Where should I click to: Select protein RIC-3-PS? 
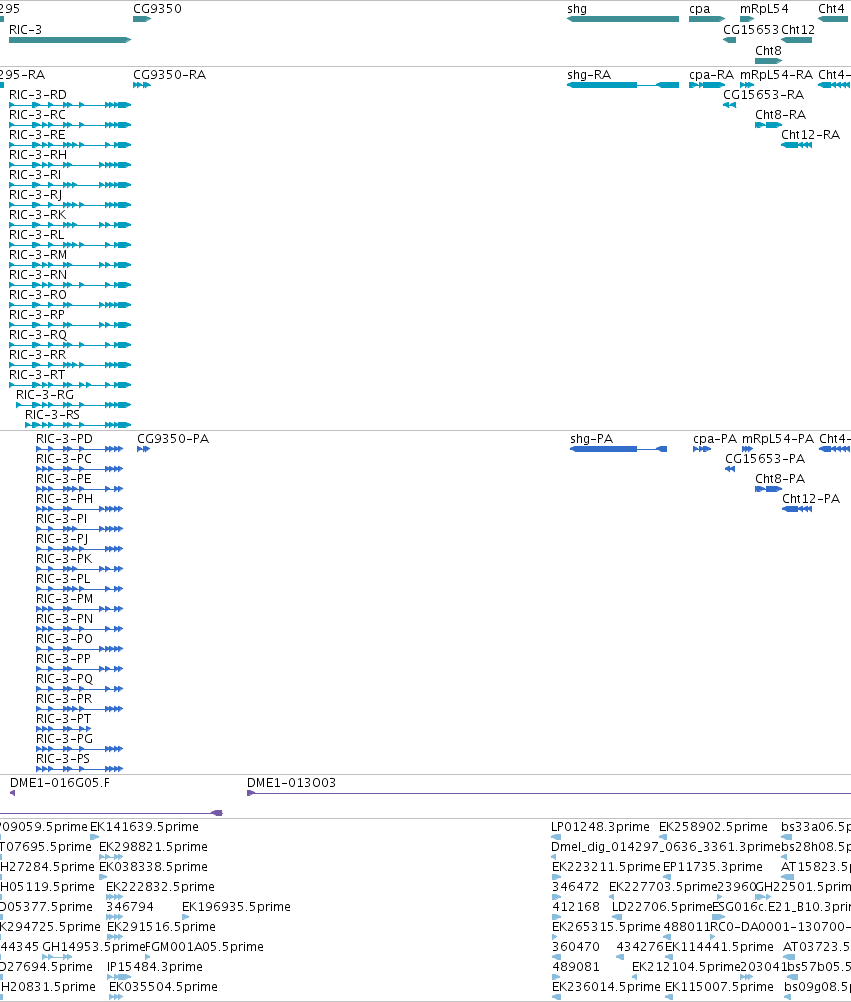point(79,769)
